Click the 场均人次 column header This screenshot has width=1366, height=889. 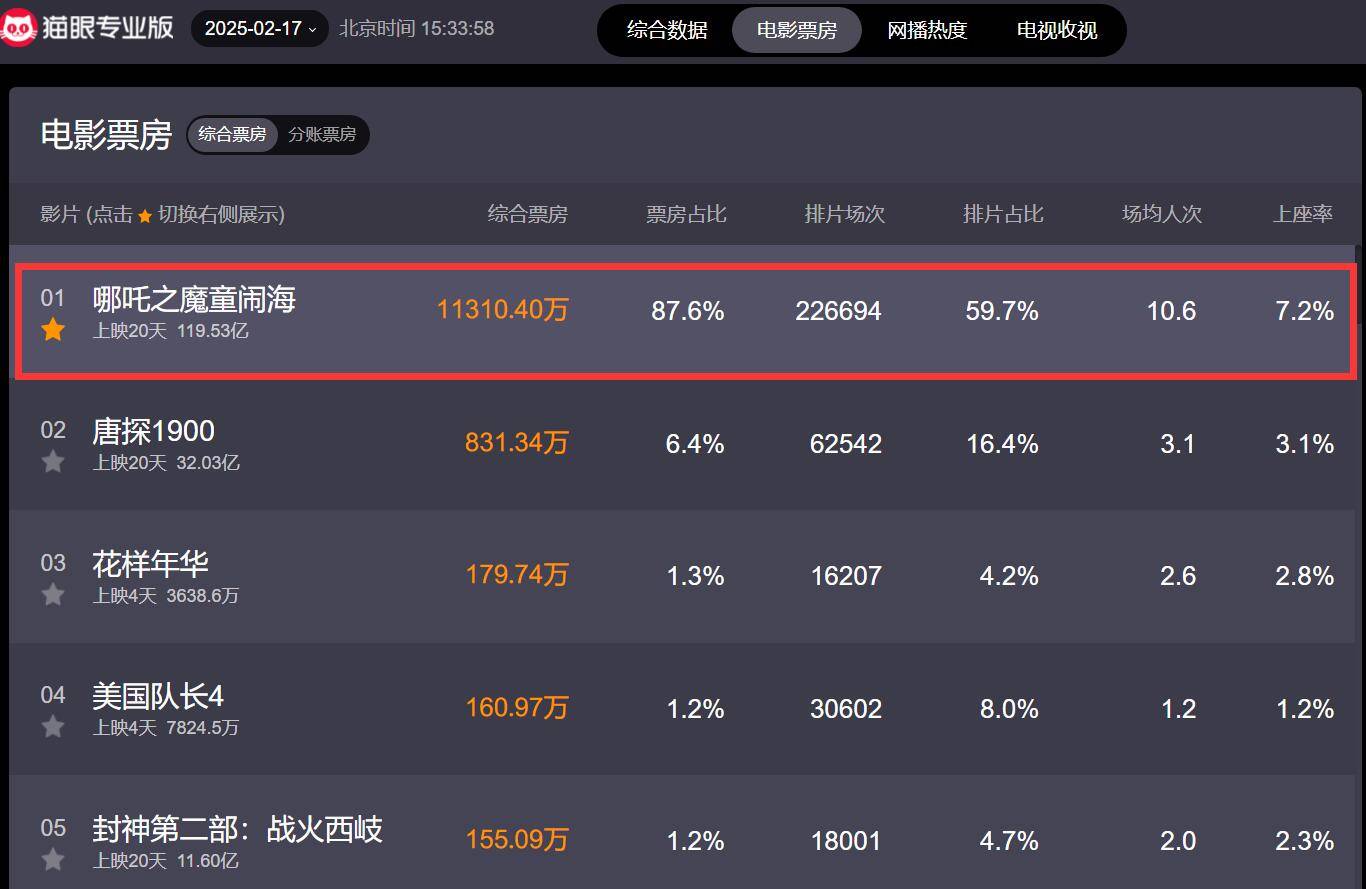(x=1162, y=214)
